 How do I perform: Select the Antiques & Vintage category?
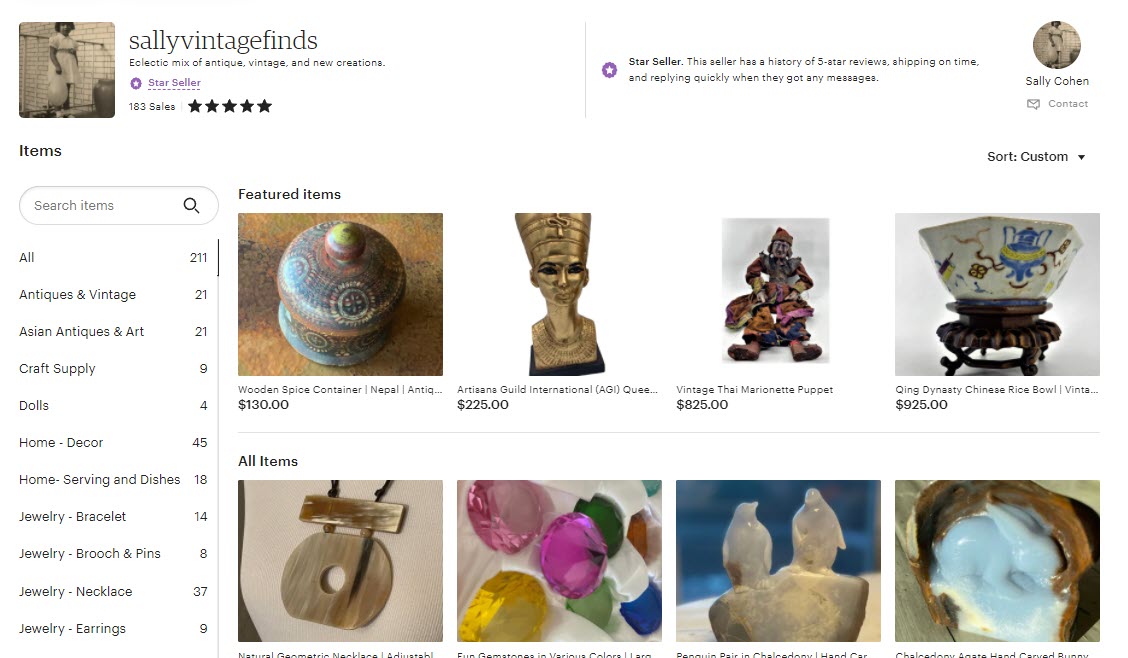(x=113, y=294)
